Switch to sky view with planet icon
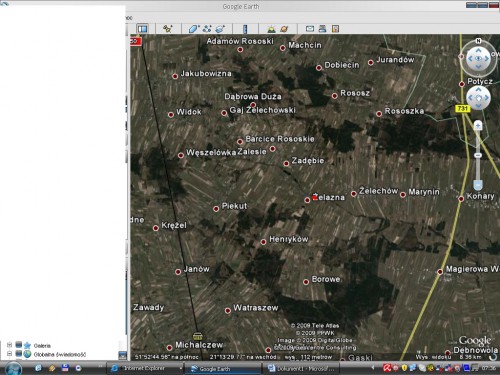500x375 pixels. 284,29
